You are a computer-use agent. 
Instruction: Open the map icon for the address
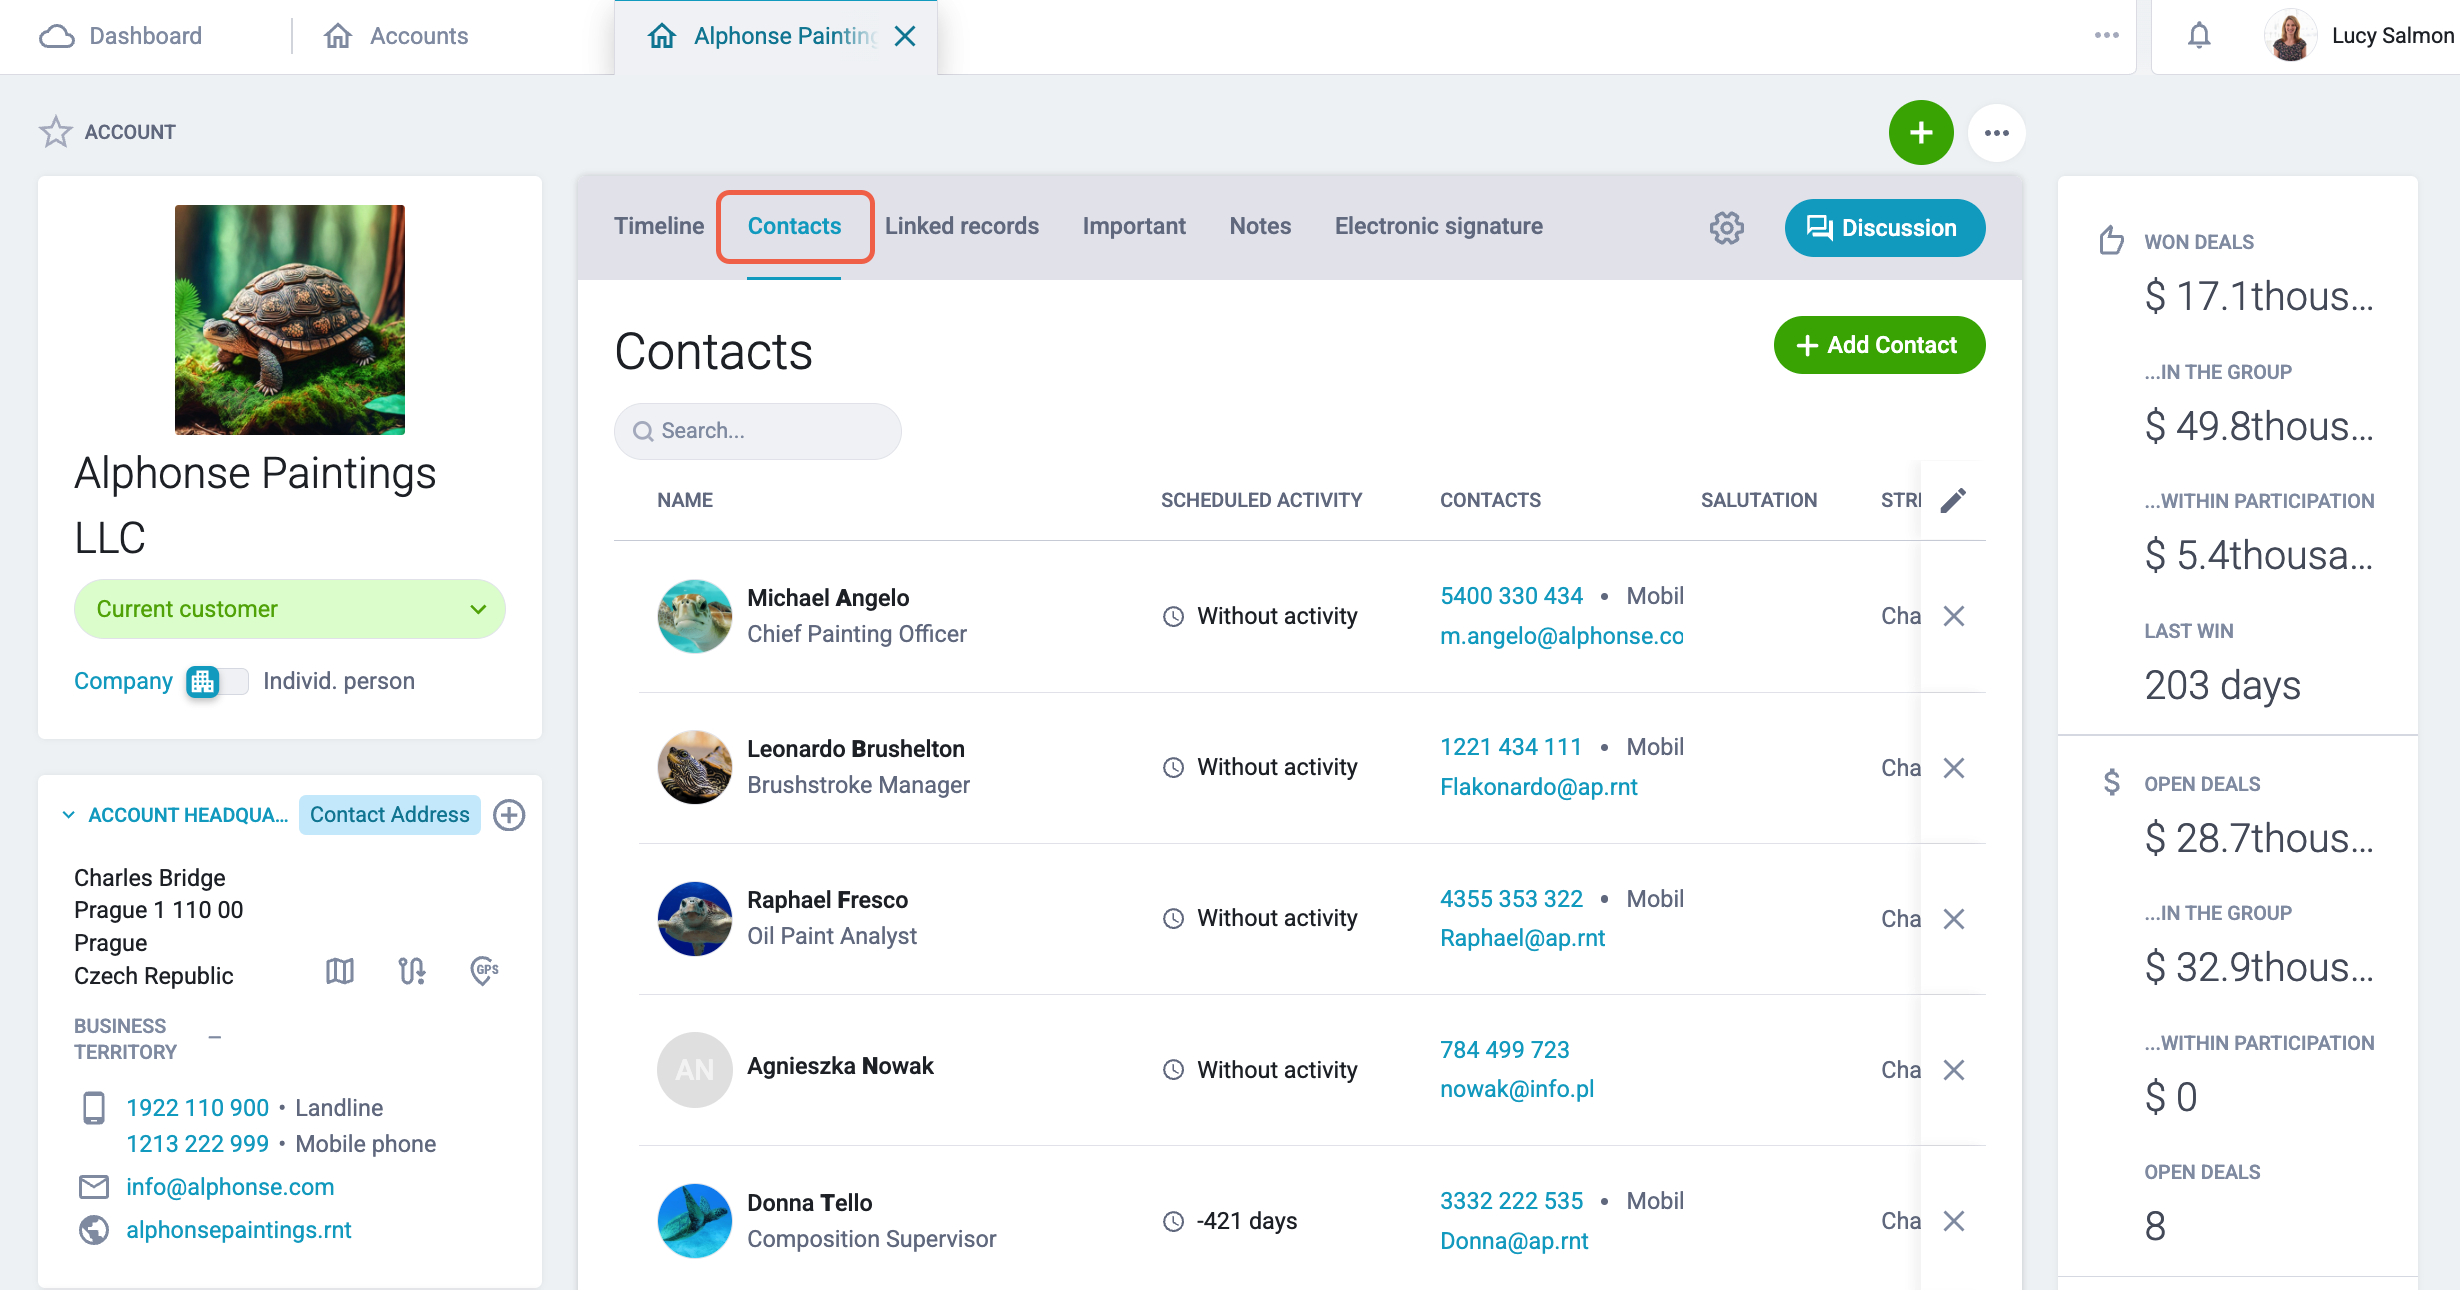340,970
